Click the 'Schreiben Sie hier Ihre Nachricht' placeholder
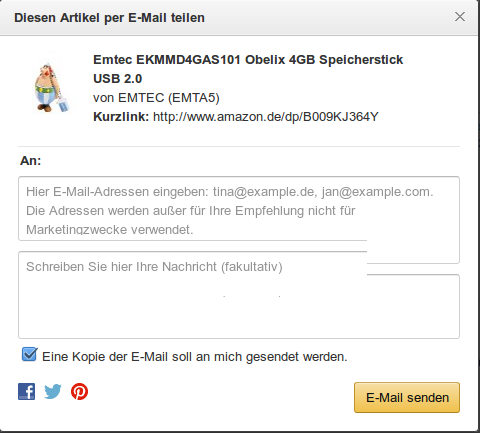 154,267
